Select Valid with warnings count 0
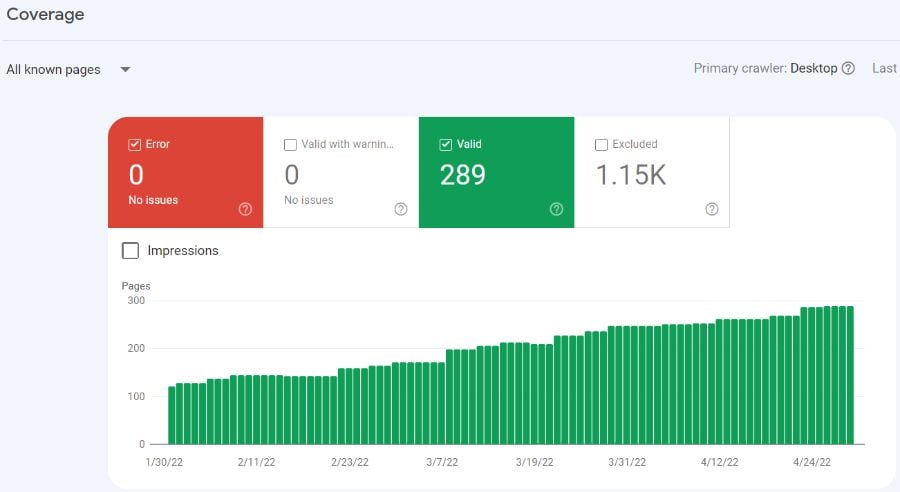Image resolution: width=900 pixels, height=492 pixels. (x=292, y=175)
